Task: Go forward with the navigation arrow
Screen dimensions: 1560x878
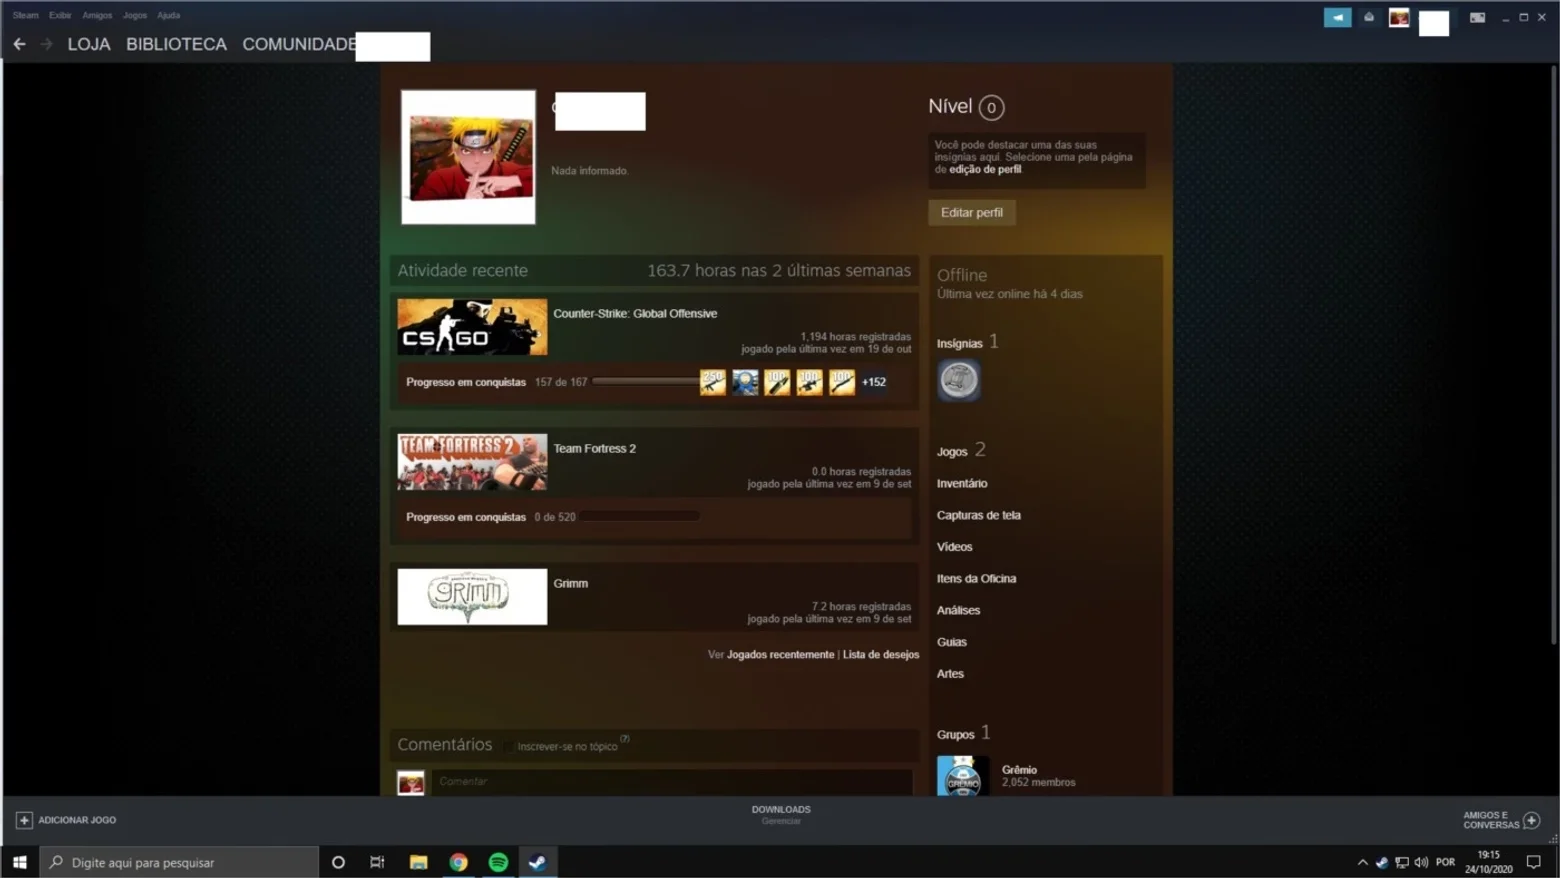Action: coord(46,44)
